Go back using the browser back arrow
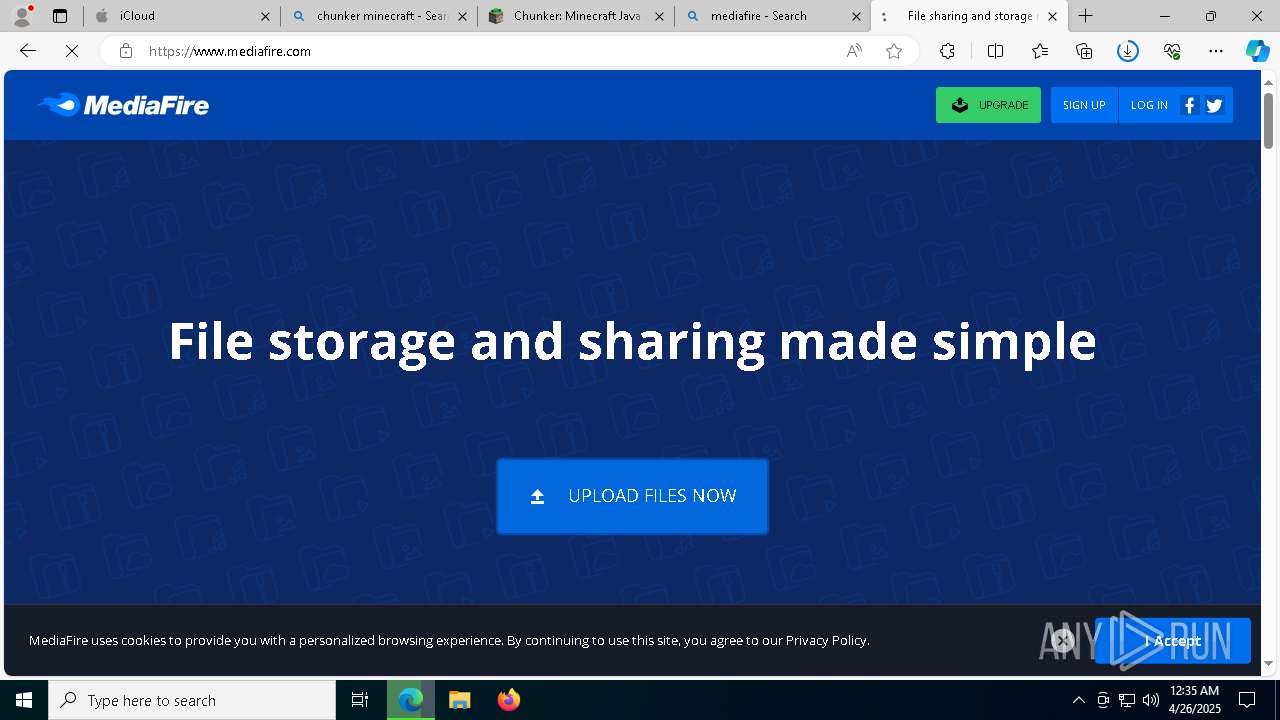The width and height of the screenshot is (1280, 720). (x=28, y=51)
